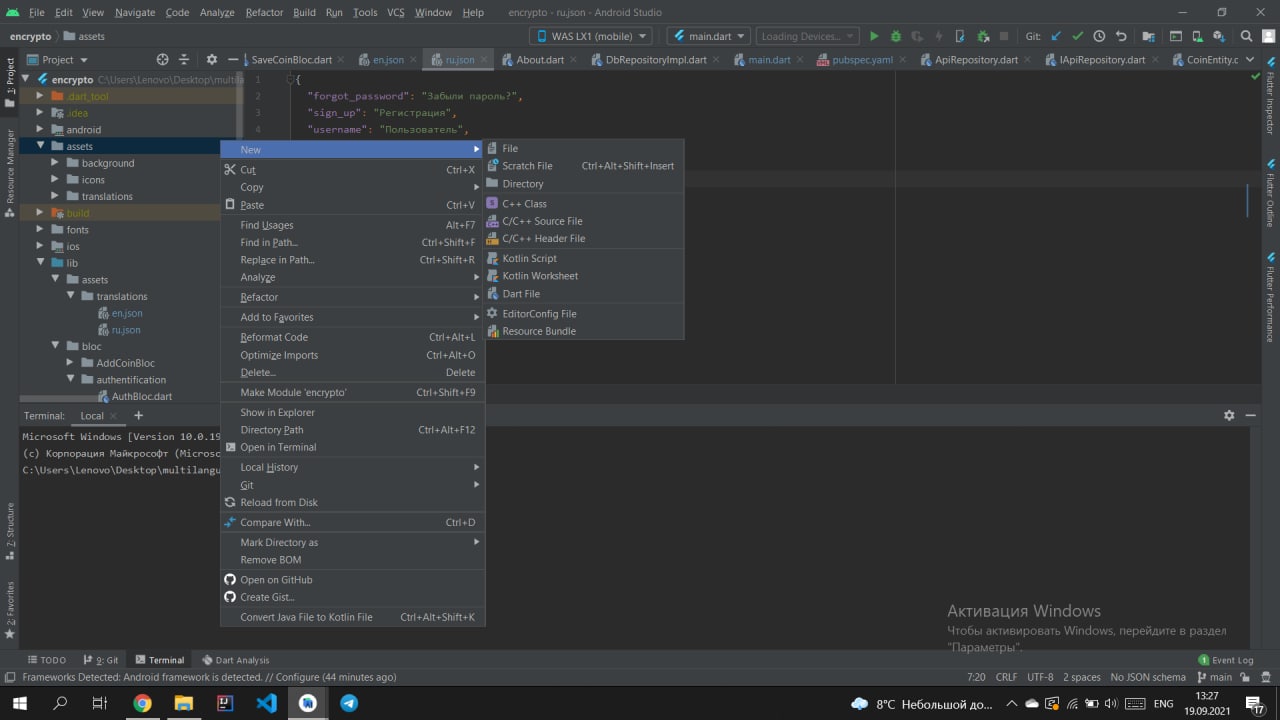The height and width of the screenshot is (720, 1280).
Task: Open Refactor submenu in context menu
Action: coord(353,297)
